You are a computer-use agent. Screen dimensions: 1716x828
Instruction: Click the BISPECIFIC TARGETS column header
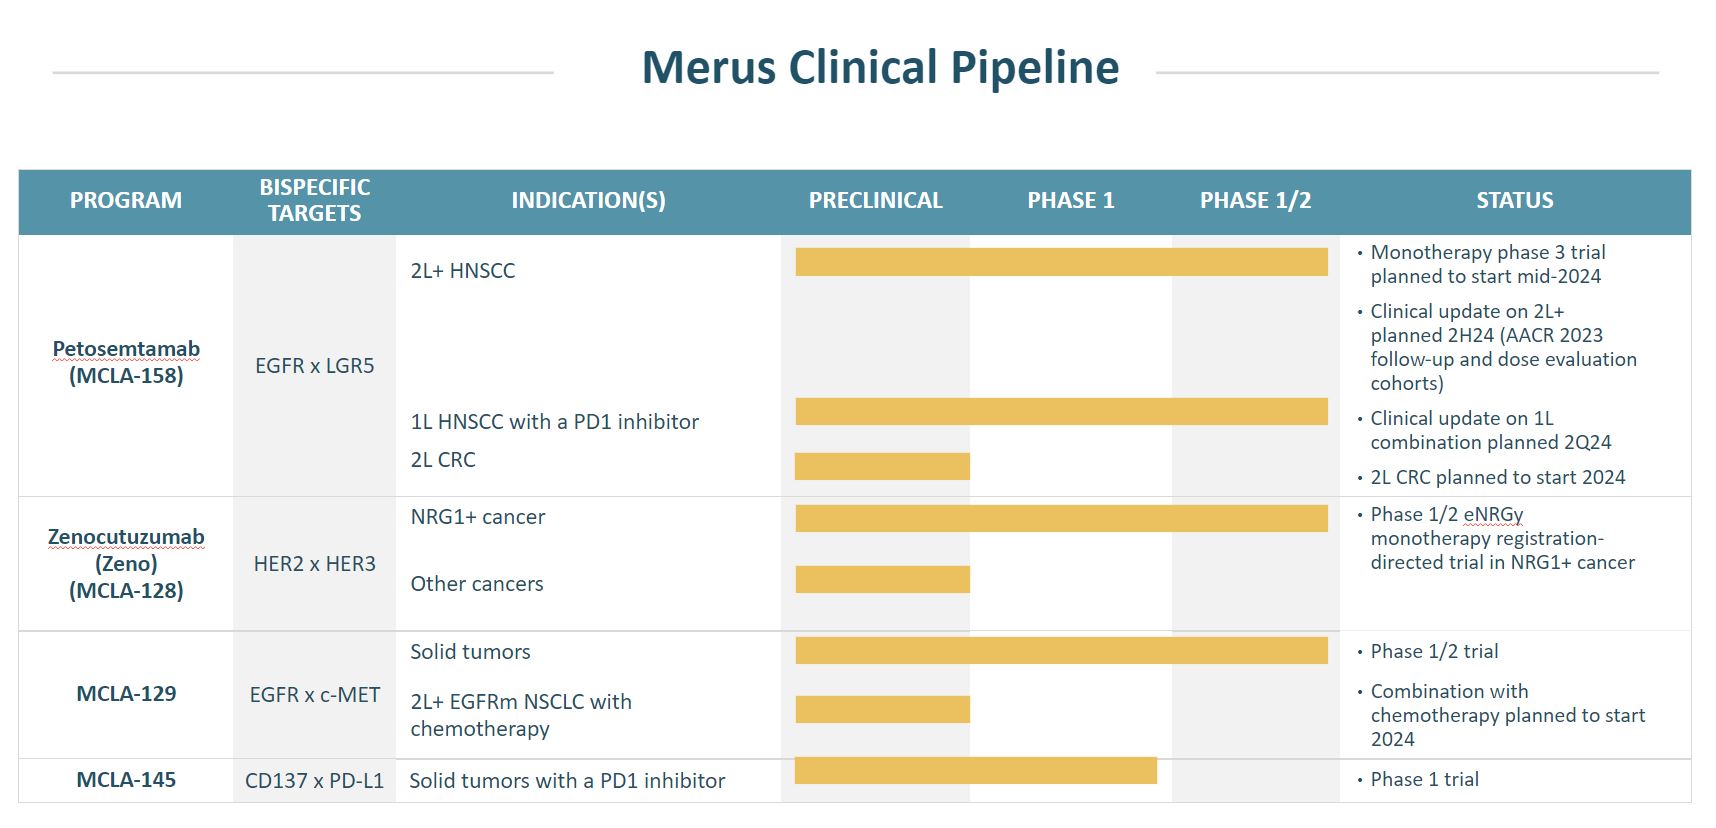tap(314, 200)
